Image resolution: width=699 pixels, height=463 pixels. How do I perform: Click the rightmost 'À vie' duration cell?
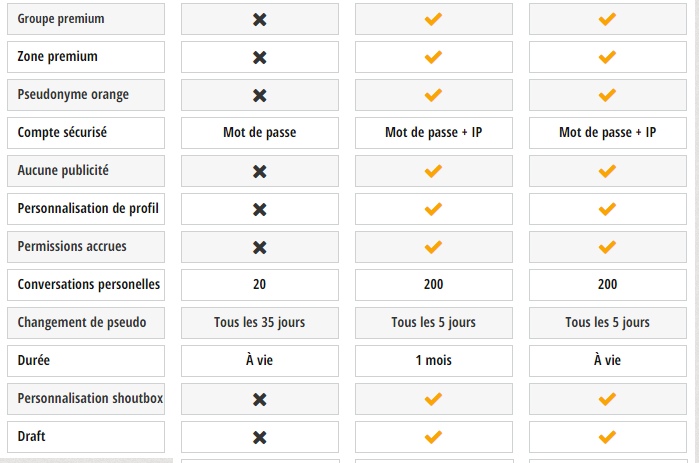[x=608, y=361]
